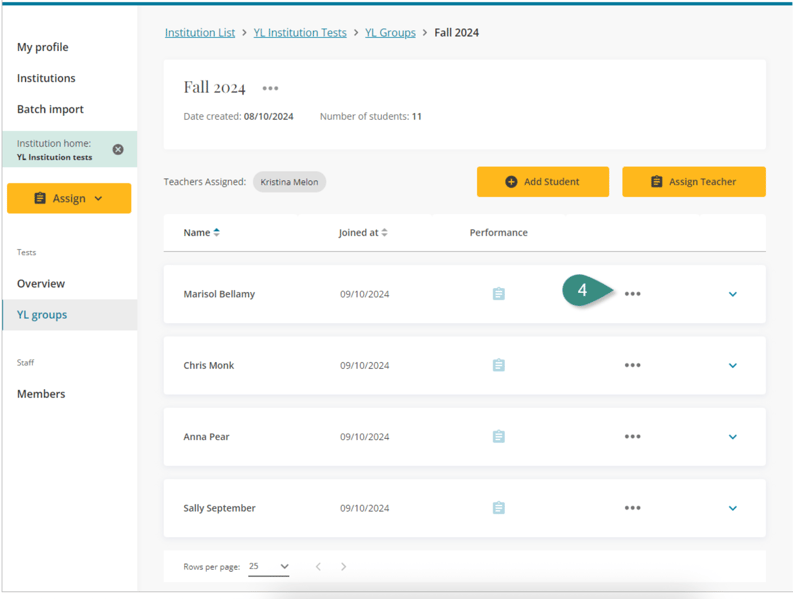Follow the Institution List breadcrumb link

200,33
